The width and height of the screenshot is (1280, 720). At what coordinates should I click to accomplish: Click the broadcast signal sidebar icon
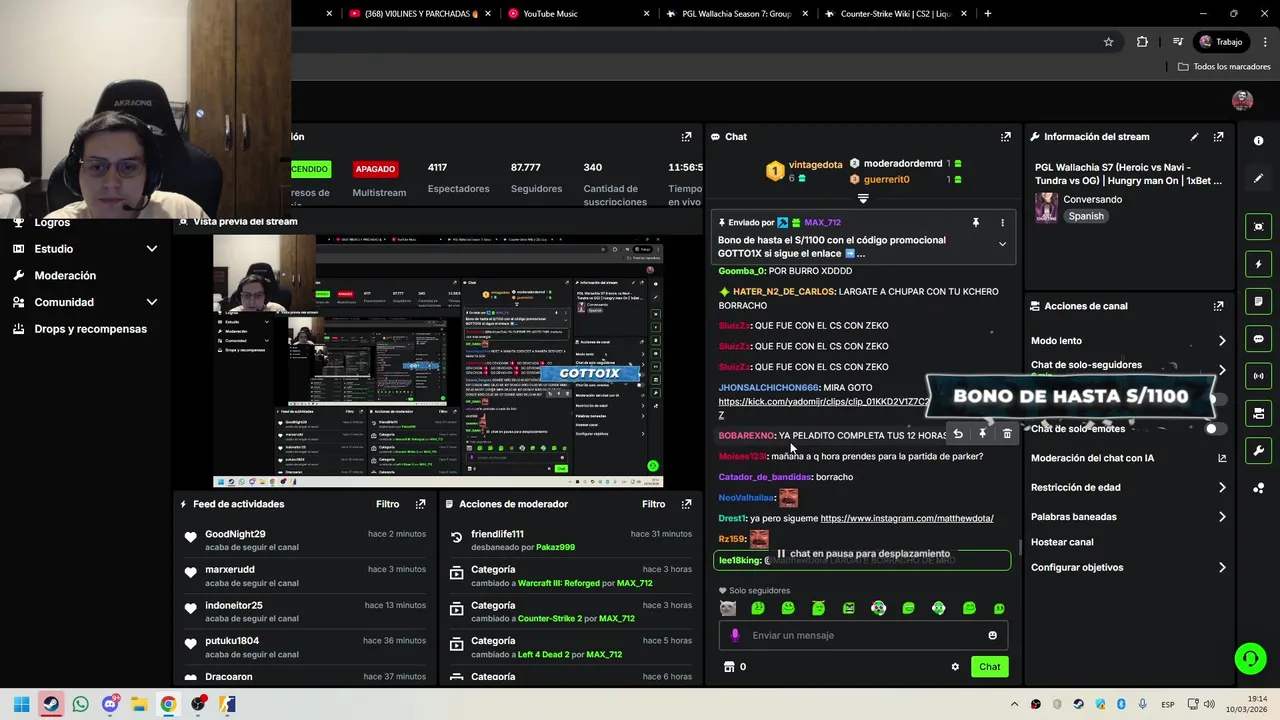[1258, 376]
